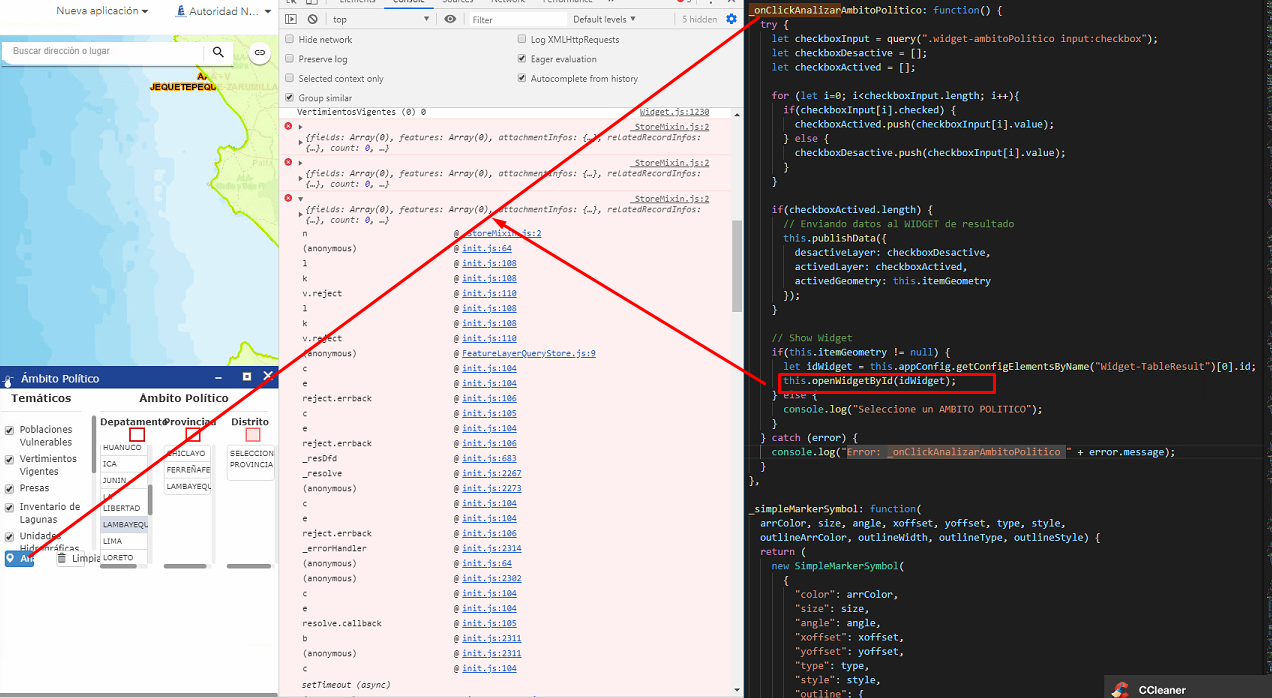Image resolution: width=1272 pixels, height=698 pixels.
Task: Click the magnifier icon in map search box
Action: pos(219,52)
